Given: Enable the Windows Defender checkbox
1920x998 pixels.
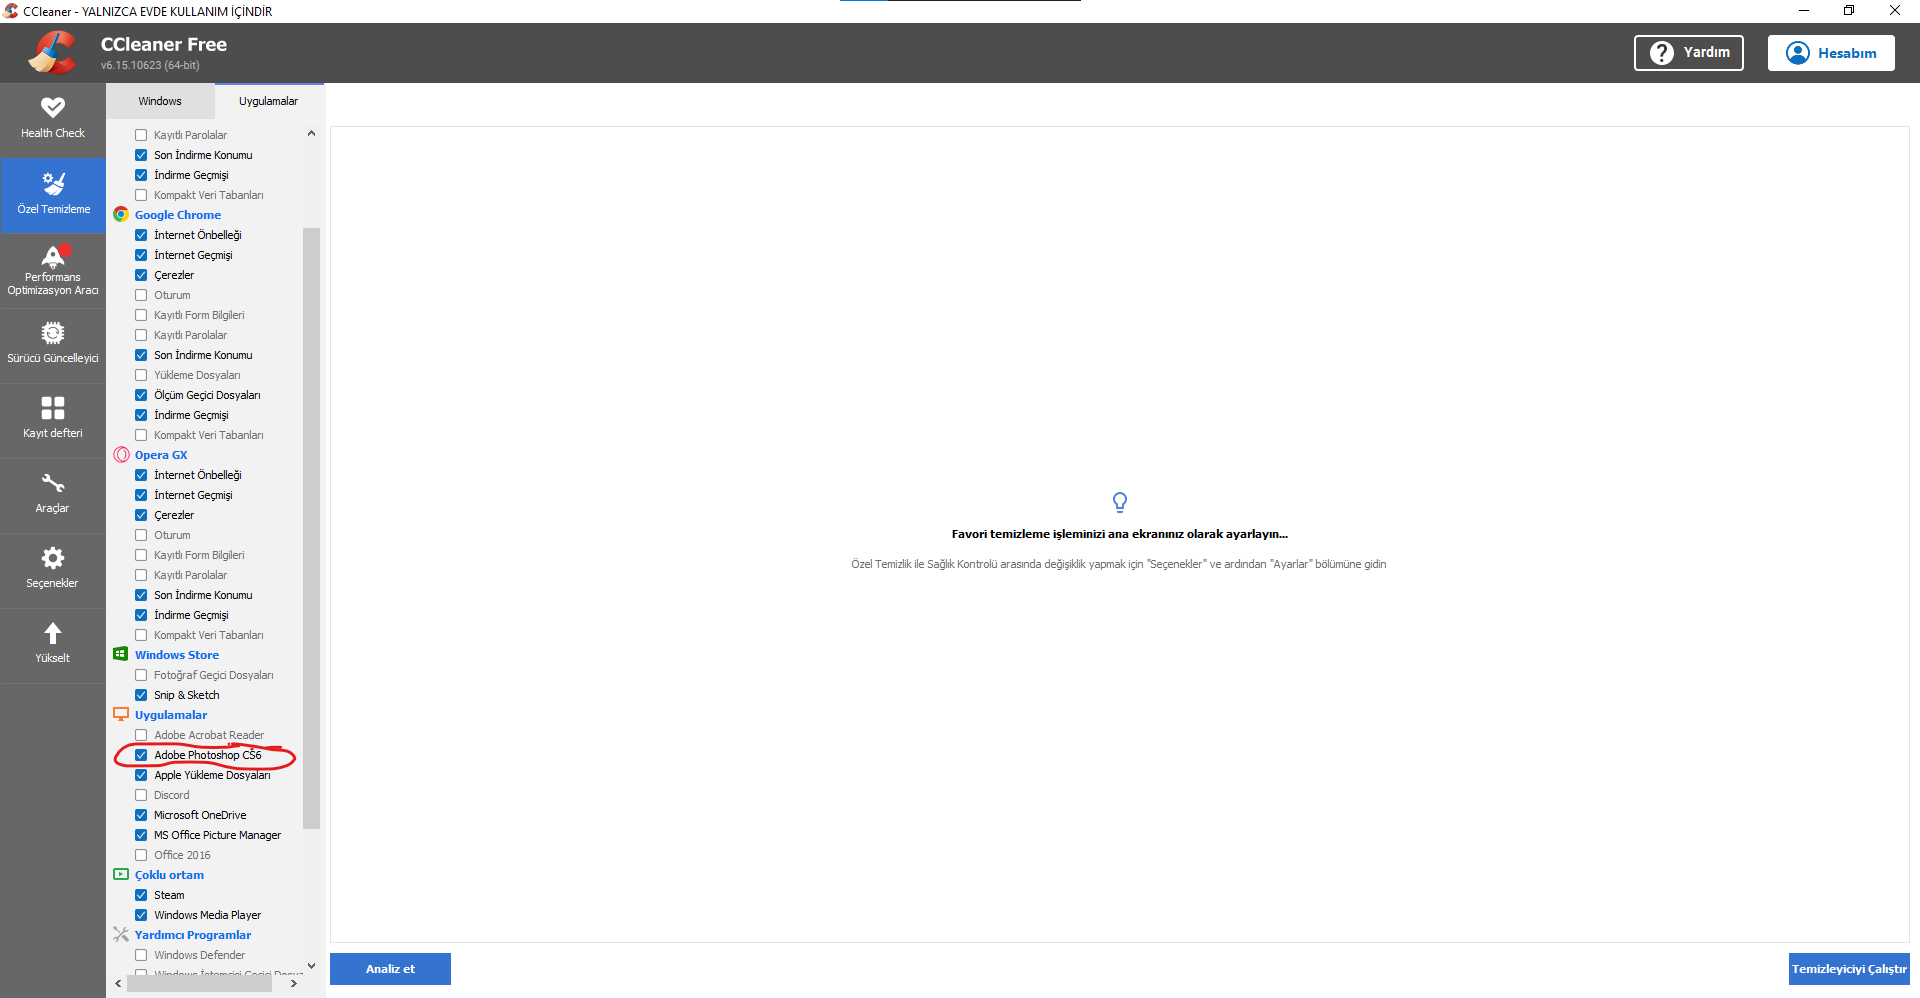Looking at the screenshot, I should (141, 955).
